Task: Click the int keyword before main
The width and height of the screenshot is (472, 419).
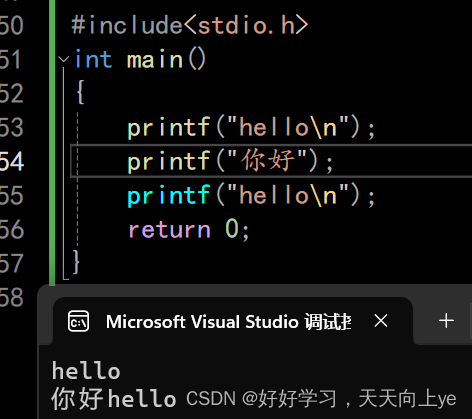Action: (x=93, y=60)
